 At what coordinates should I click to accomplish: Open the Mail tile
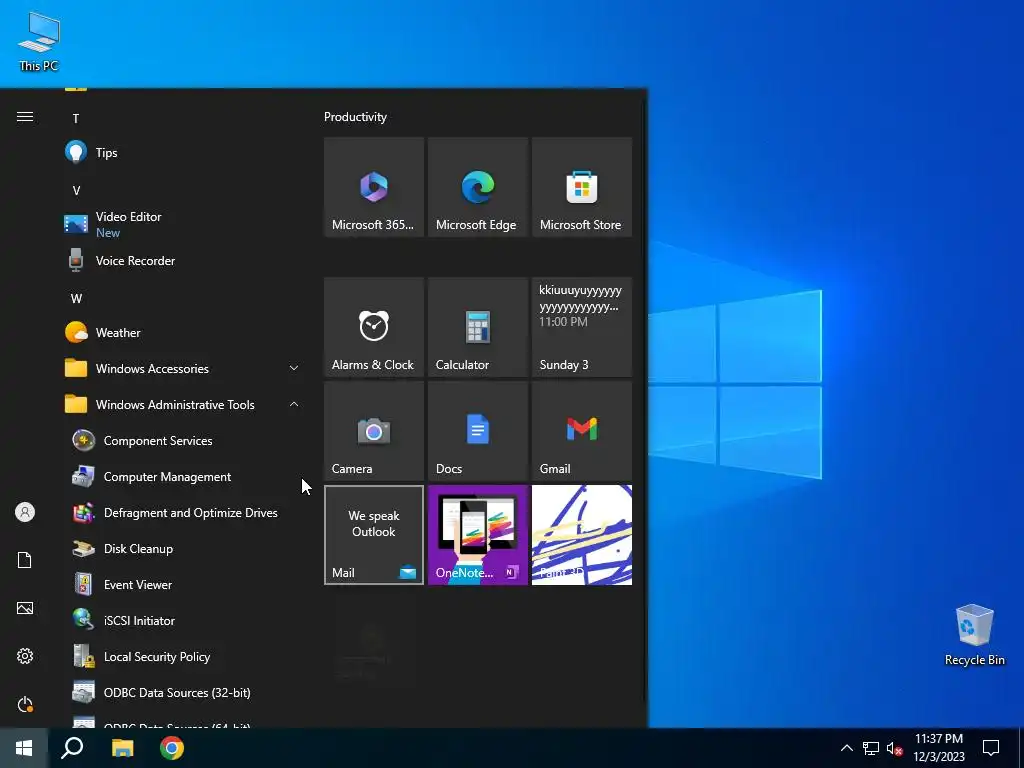374,535
